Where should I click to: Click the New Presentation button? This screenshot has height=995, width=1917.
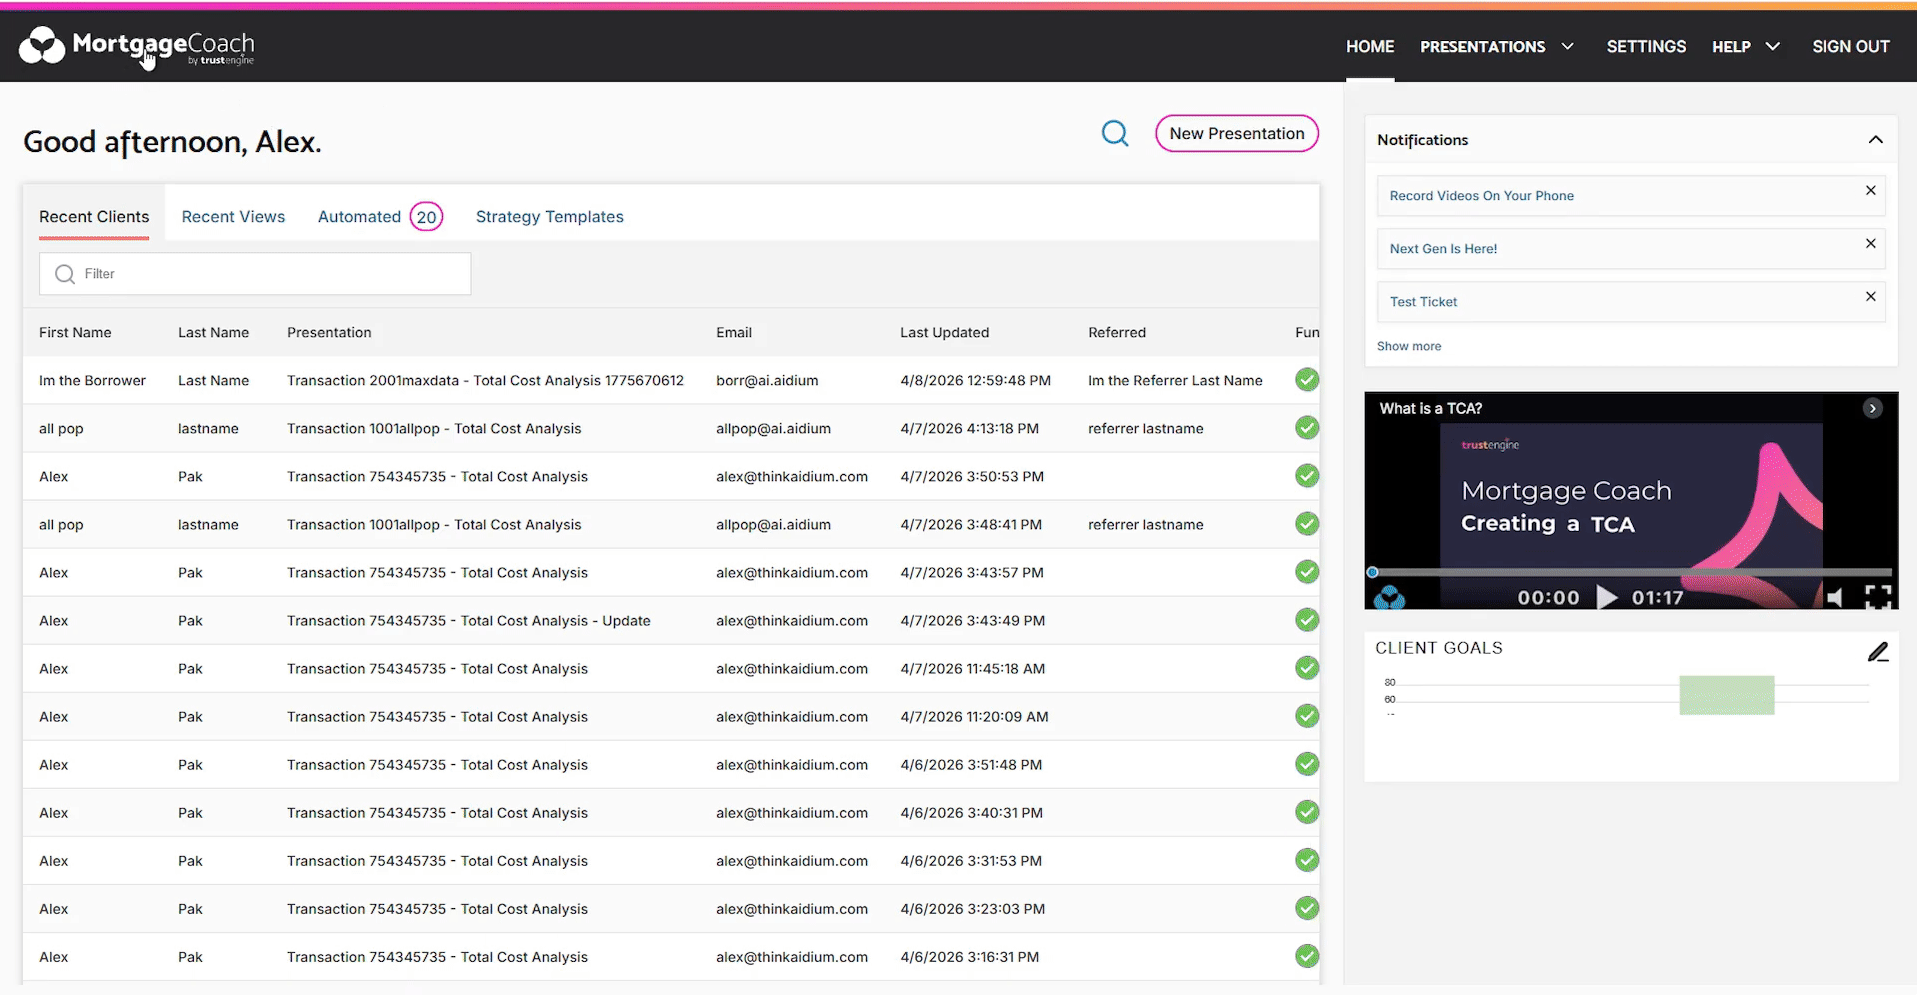point(1236,134)
